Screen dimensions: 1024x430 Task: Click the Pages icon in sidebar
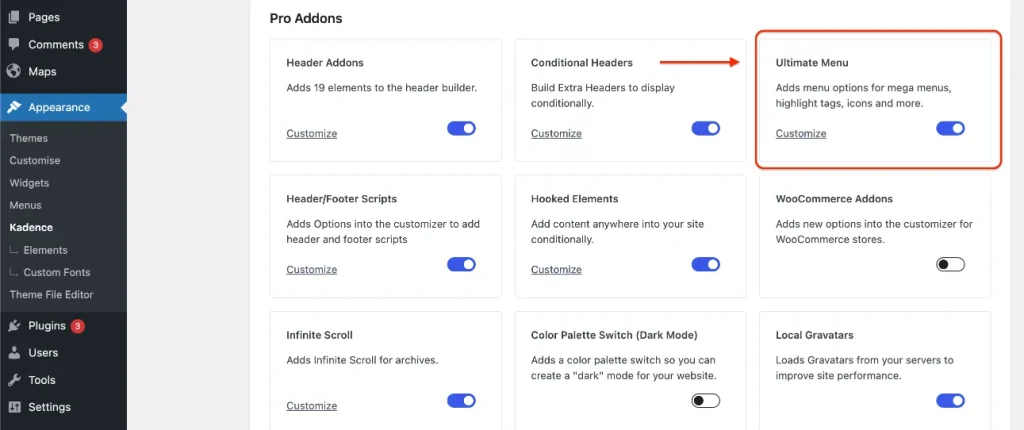[x=14, y=17]
